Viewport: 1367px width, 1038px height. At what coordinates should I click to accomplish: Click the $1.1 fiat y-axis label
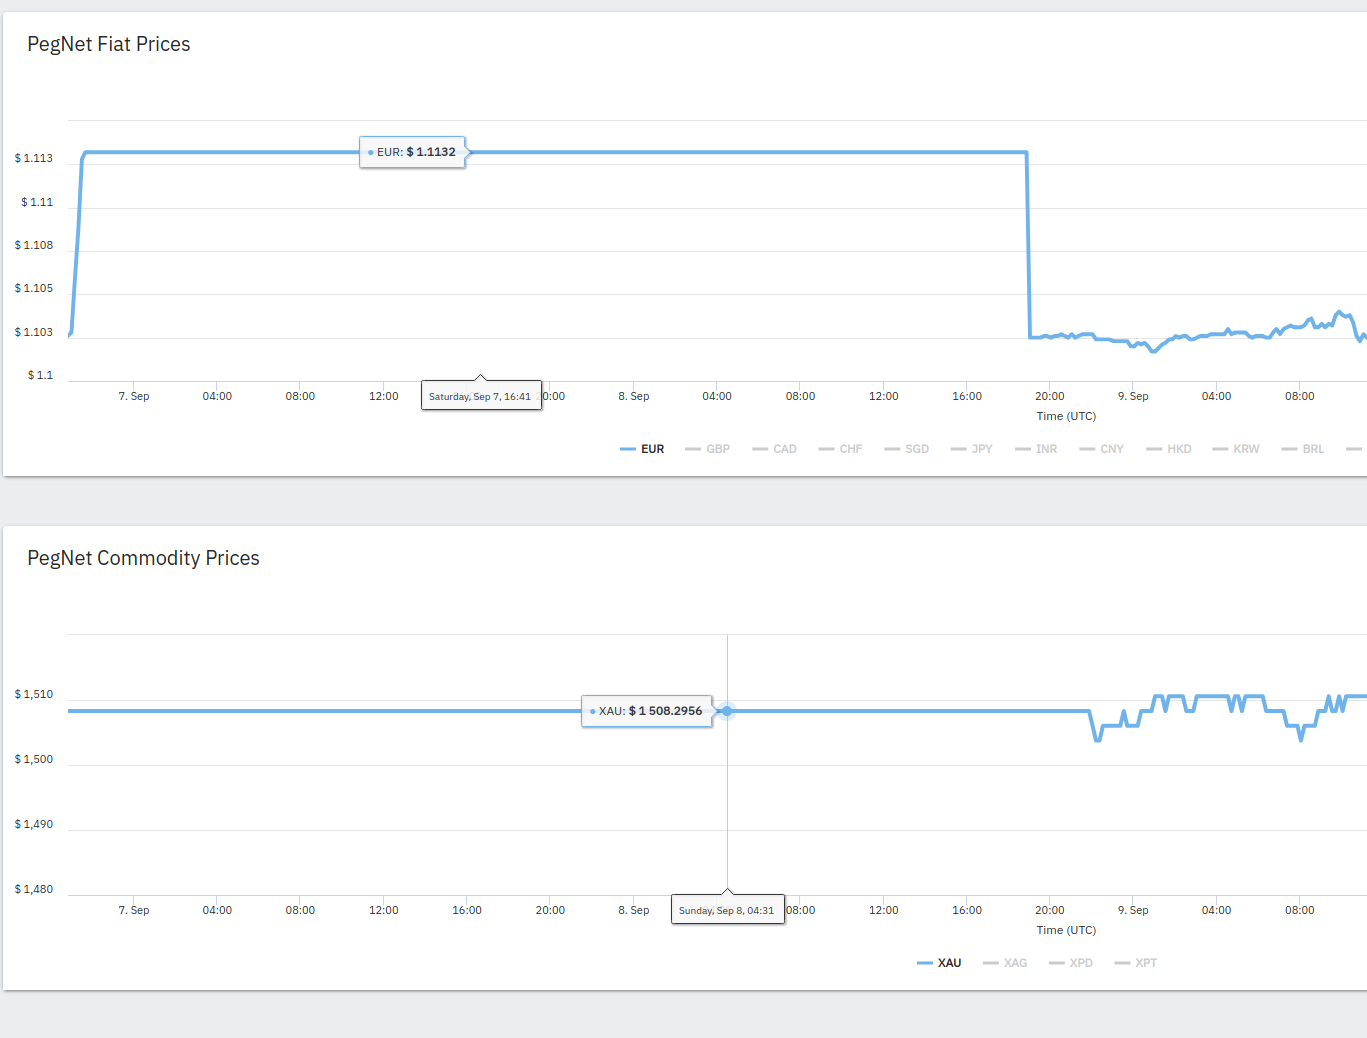click(40, 375)
